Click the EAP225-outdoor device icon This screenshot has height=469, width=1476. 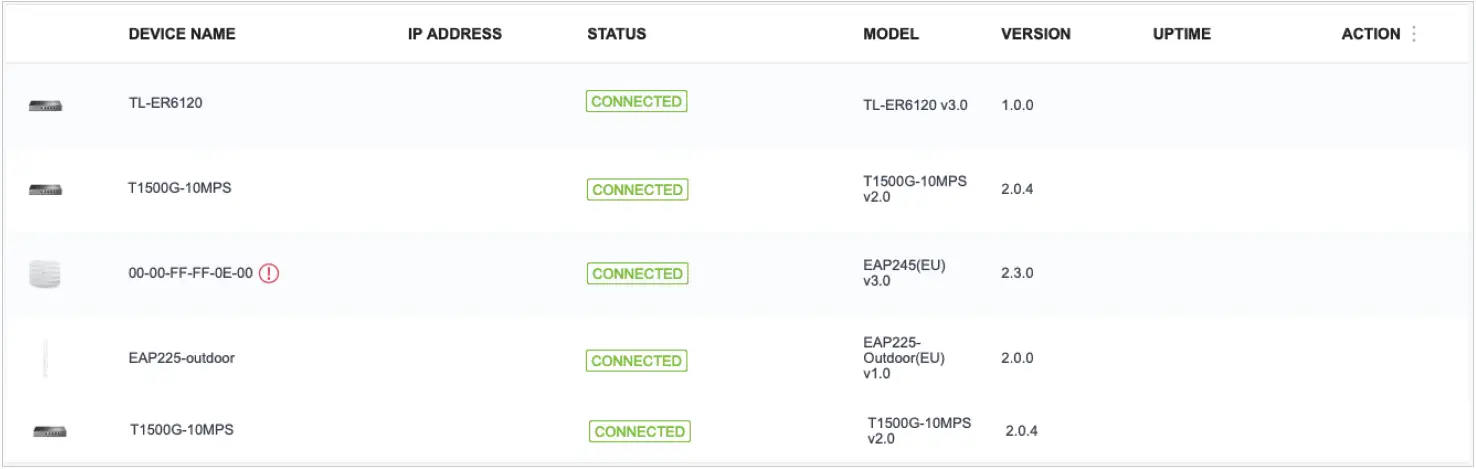45,358
